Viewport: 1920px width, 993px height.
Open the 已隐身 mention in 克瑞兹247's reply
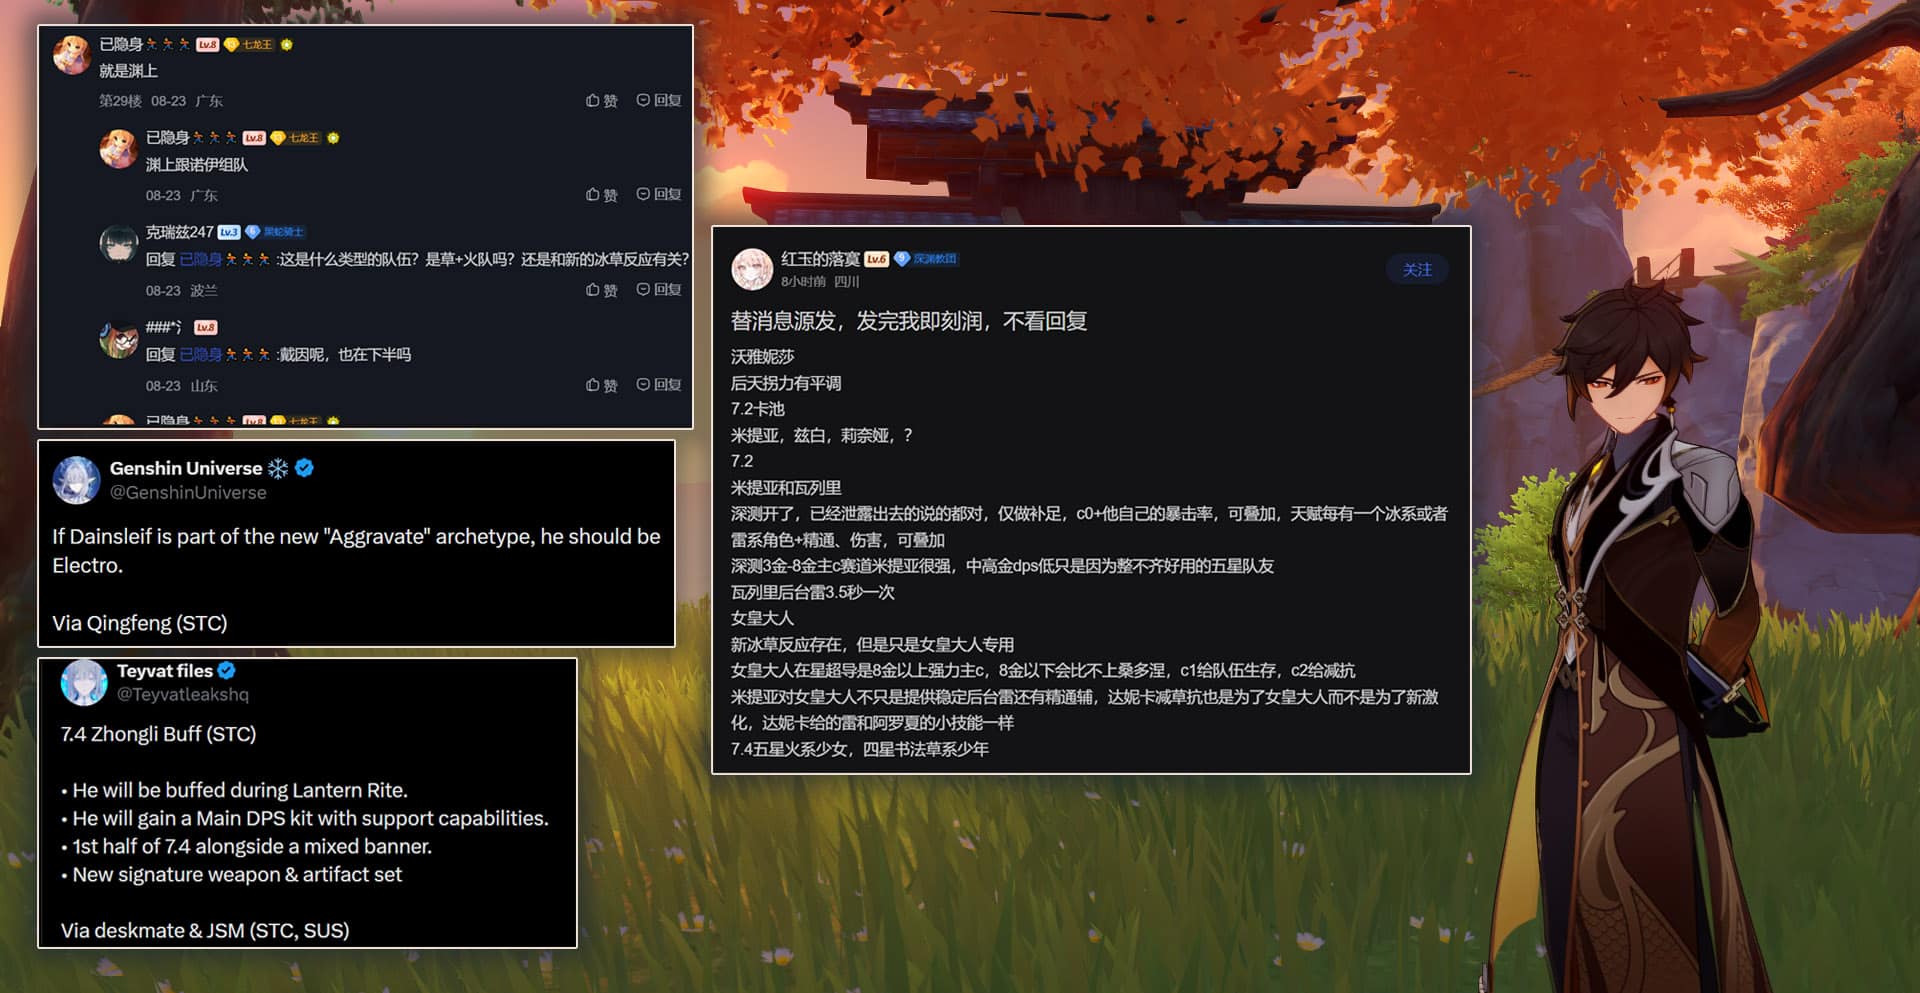[201, 260]
